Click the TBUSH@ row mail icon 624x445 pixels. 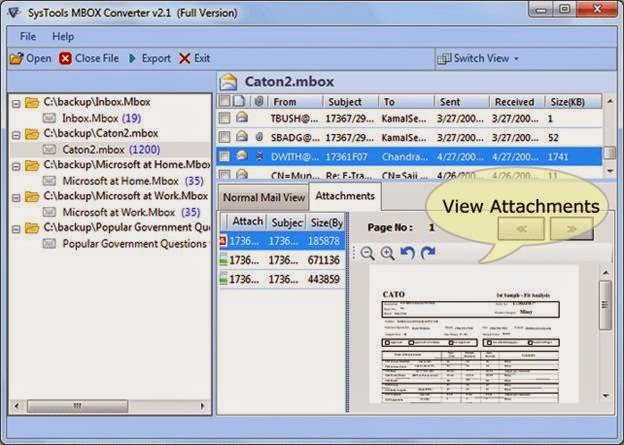click(x=242, y=117)
